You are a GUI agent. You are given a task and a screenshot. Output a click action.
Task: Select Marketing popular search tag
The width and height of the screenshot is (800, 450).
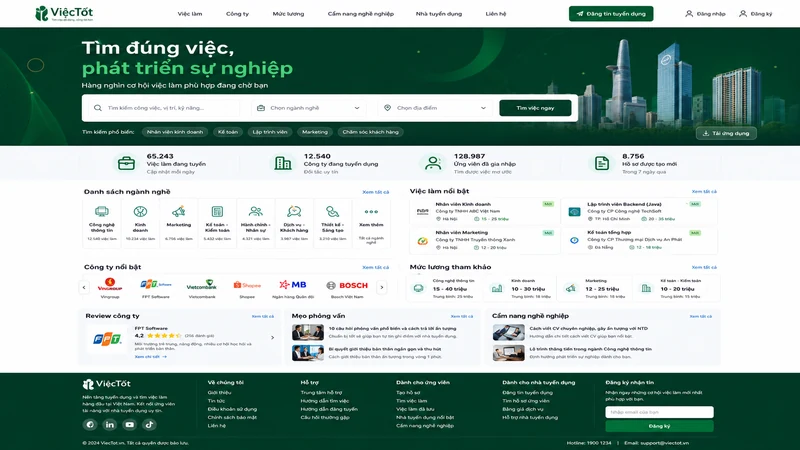pos(315,132)
